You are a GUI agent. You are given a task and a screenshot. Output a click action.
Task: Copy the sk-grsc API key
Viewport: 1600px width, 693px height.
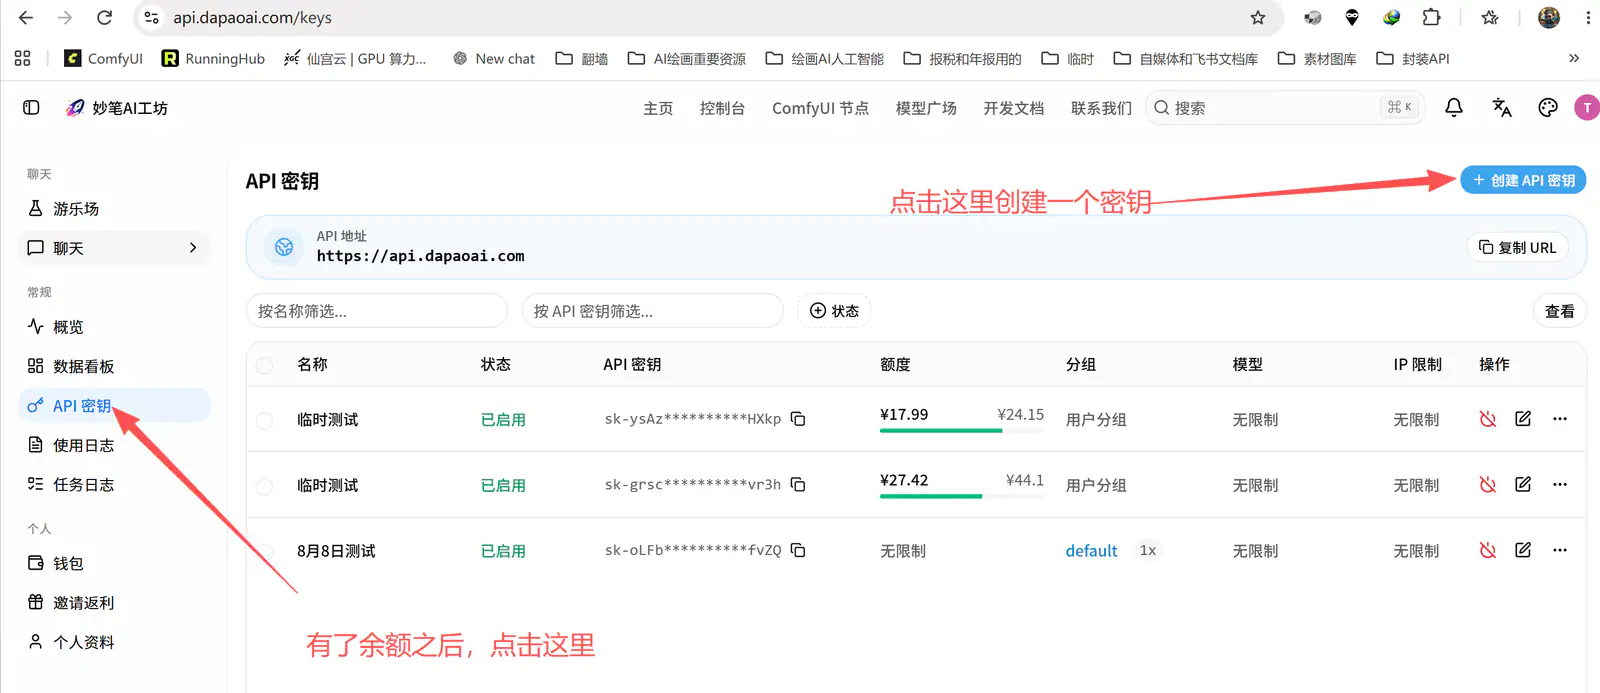coord(798,484)
